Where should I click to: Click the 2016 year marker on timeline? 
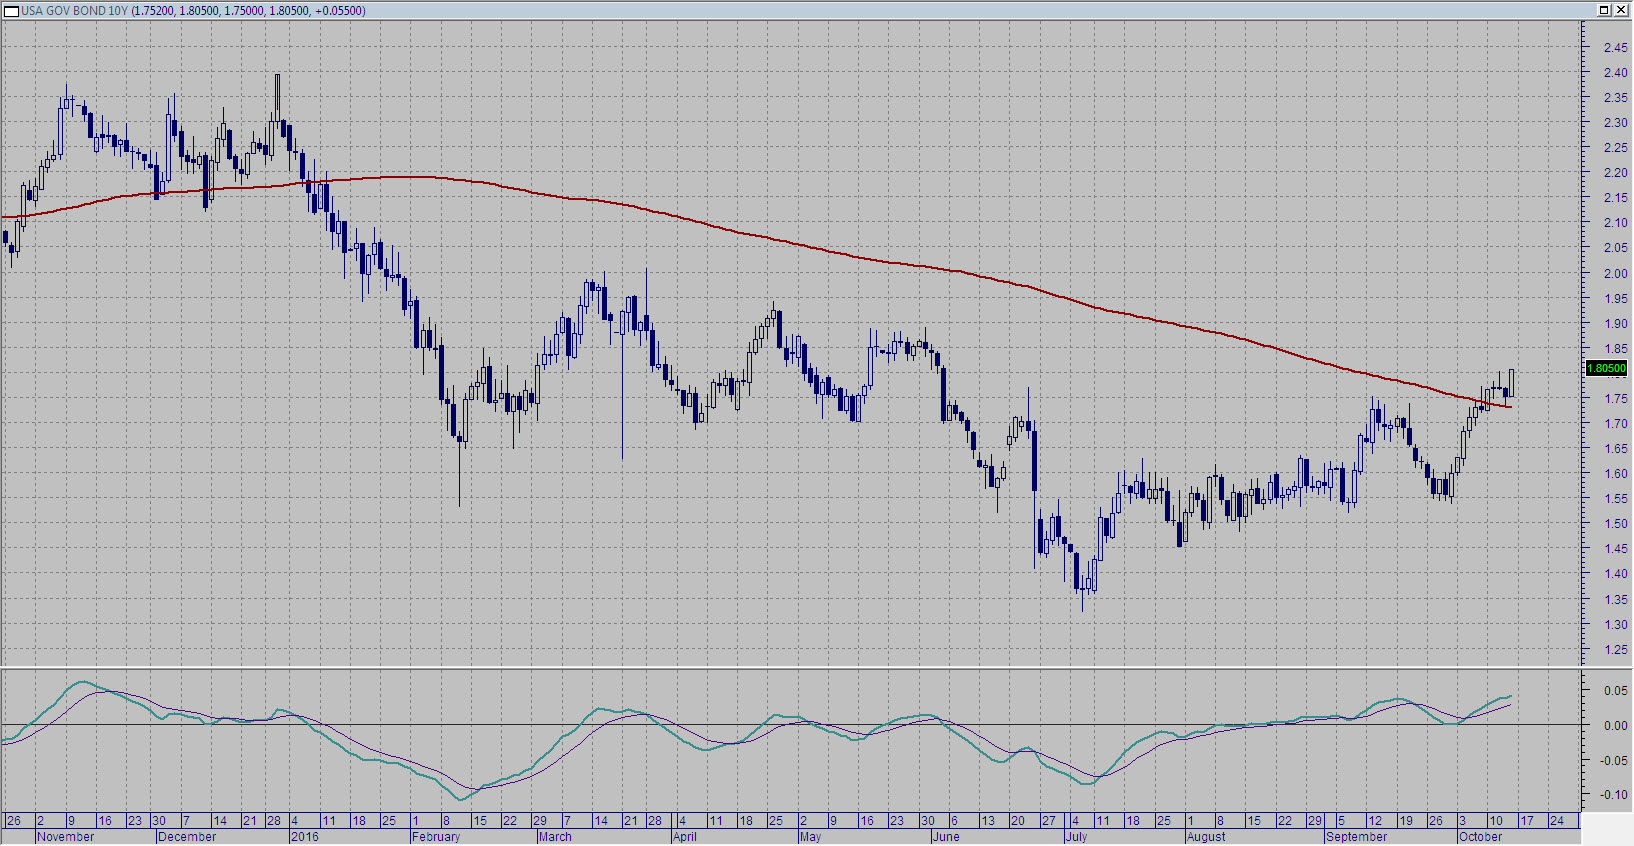[304, 837]
